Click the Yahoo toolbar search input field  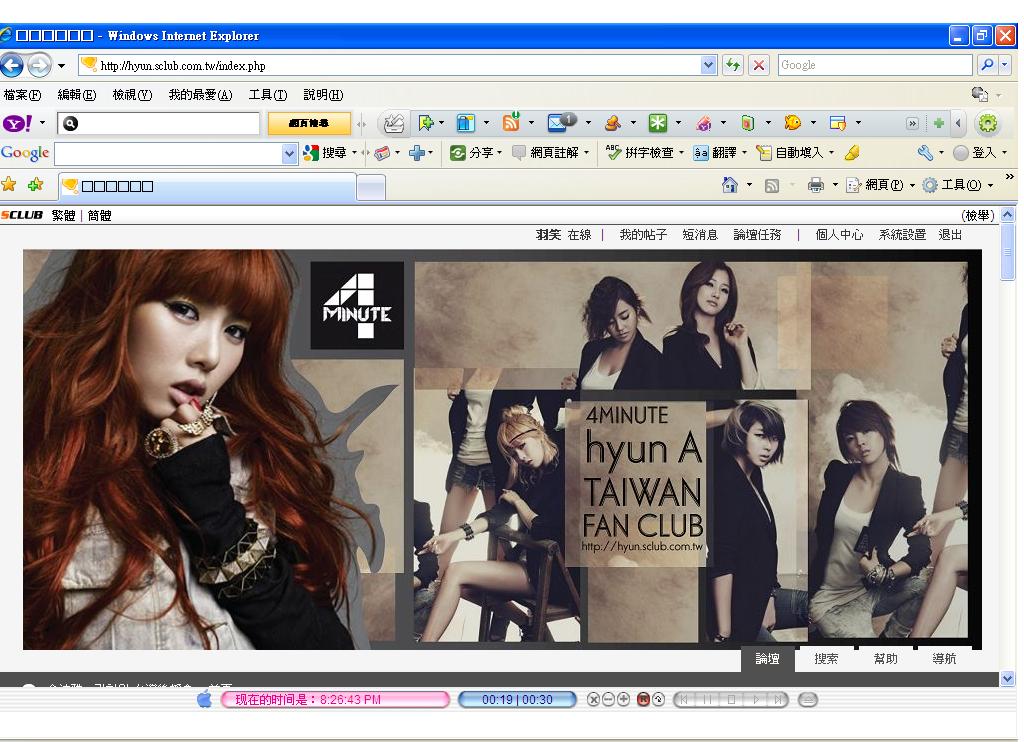[x=159, y=123]
